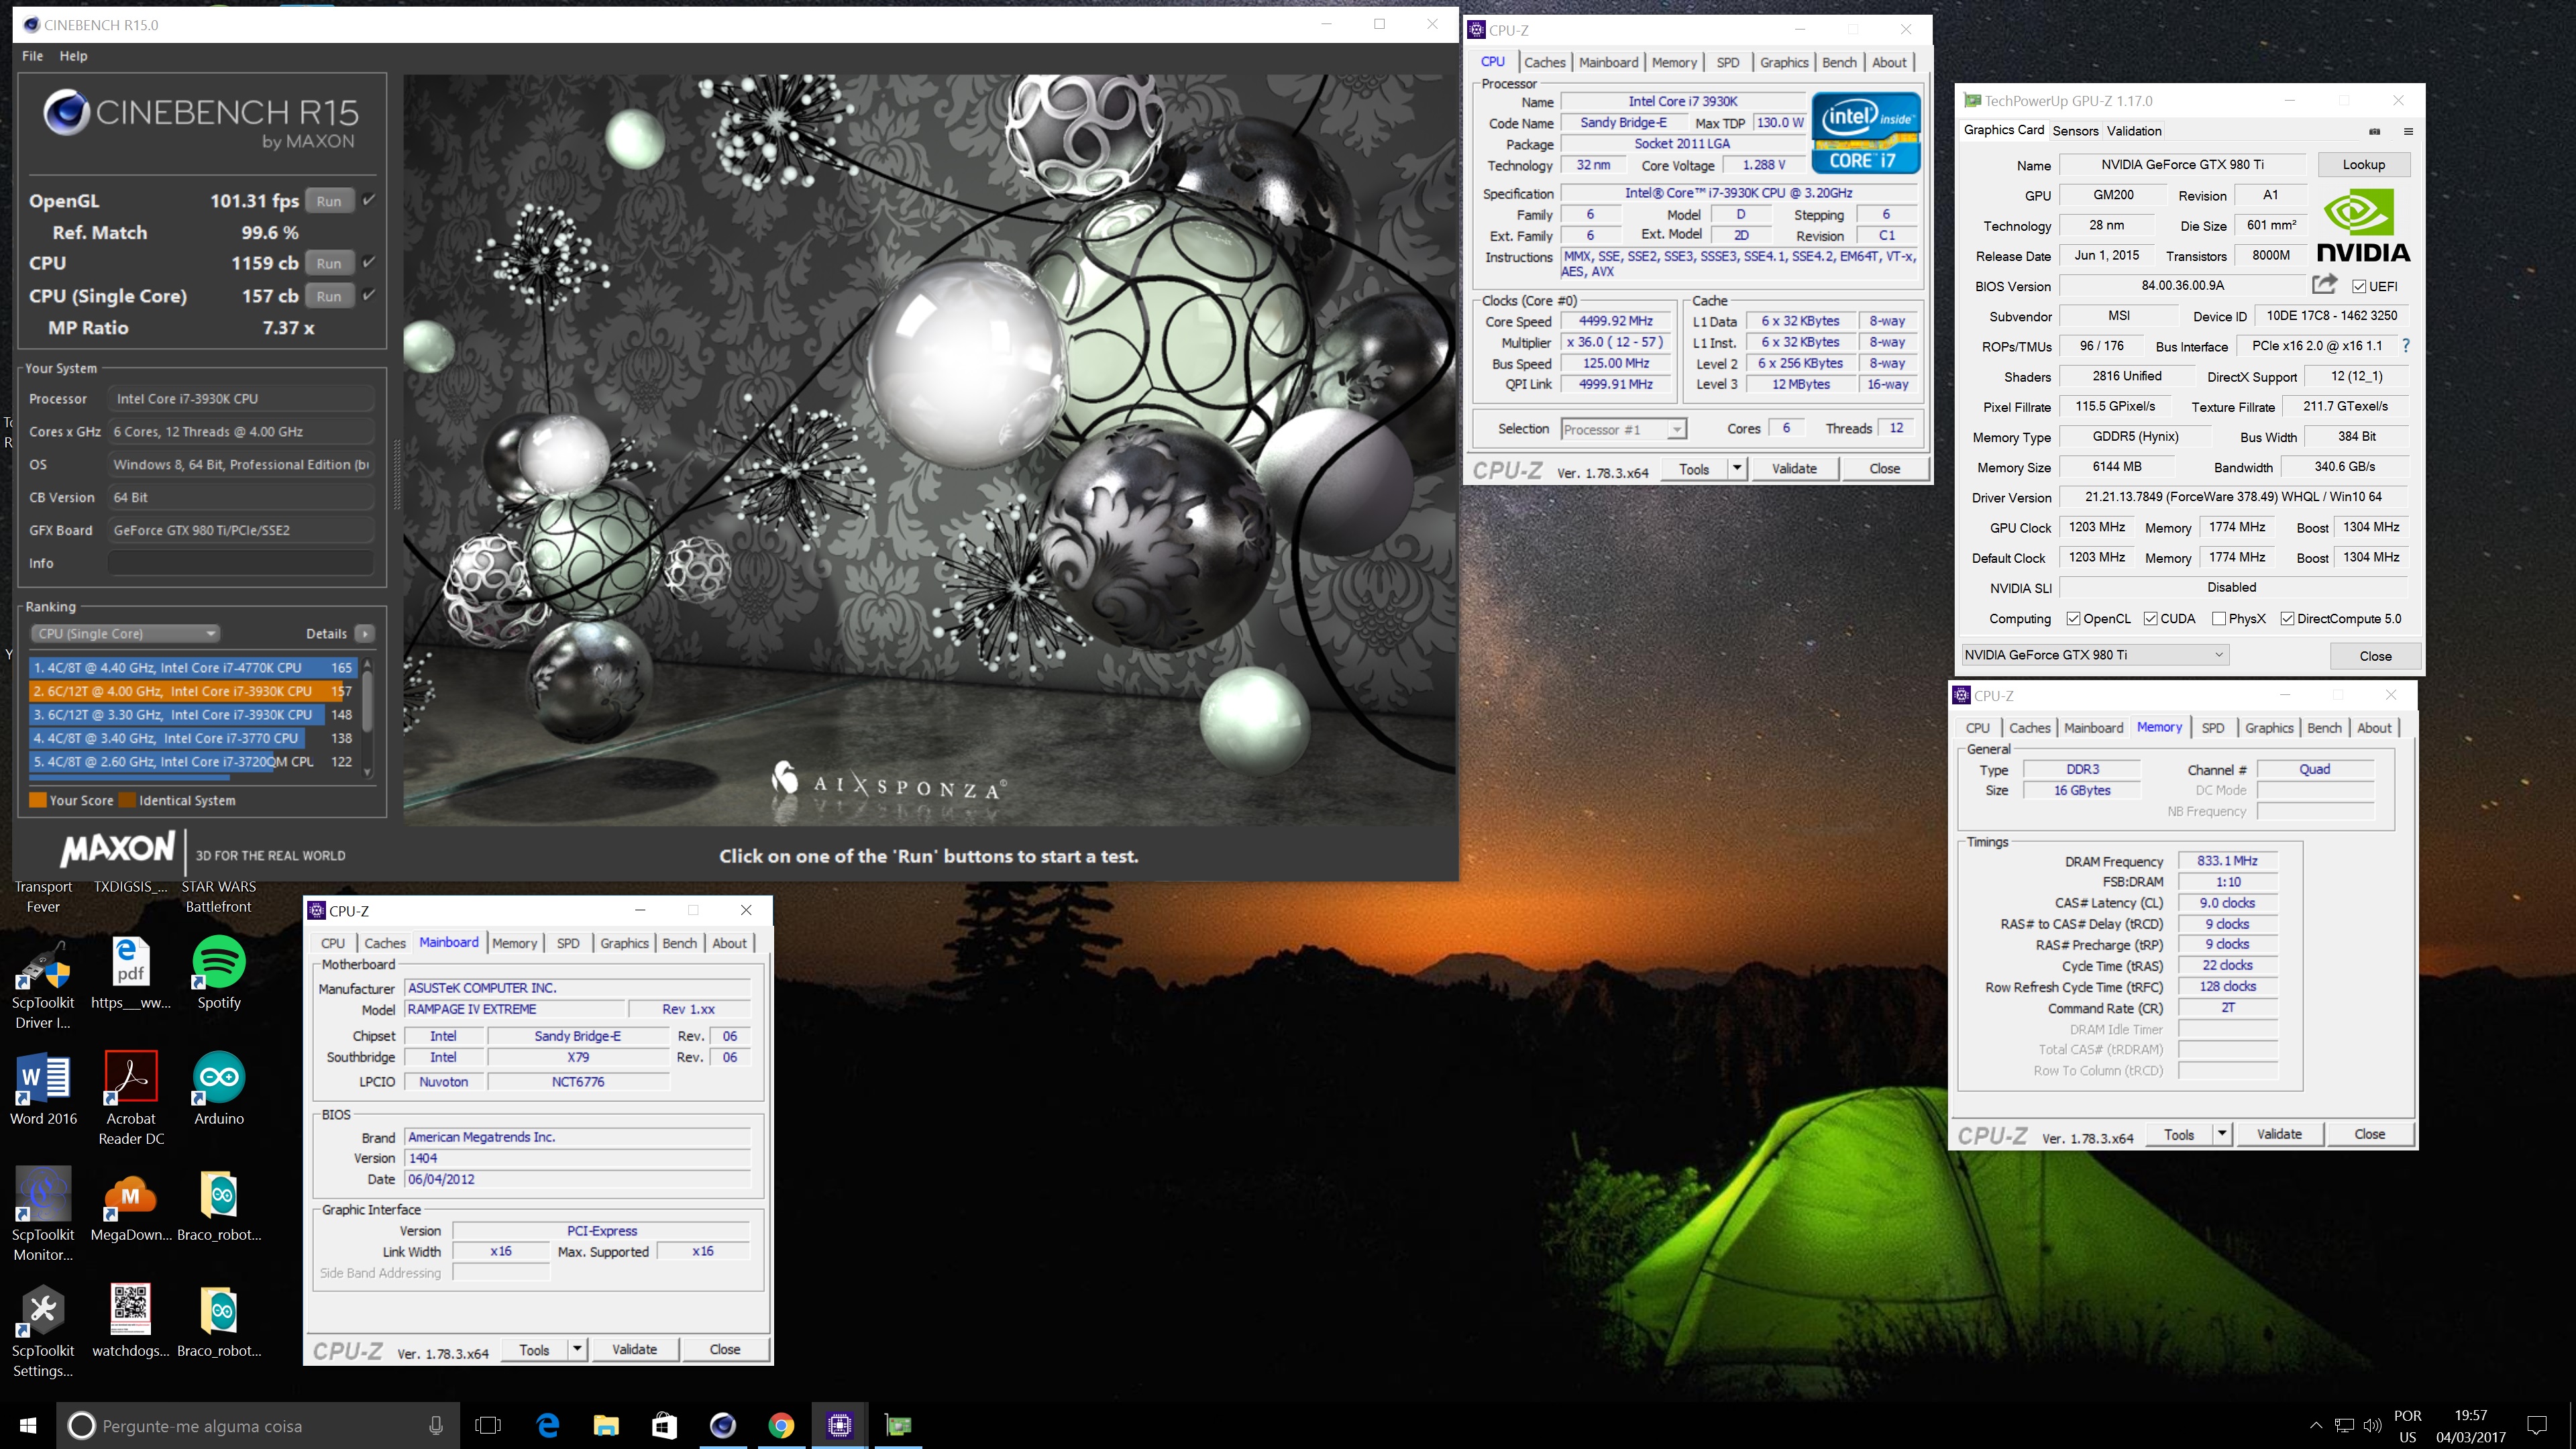
Task: Toggle the DirectCompute 5.0 checkbox
Action: [2287, 619]
